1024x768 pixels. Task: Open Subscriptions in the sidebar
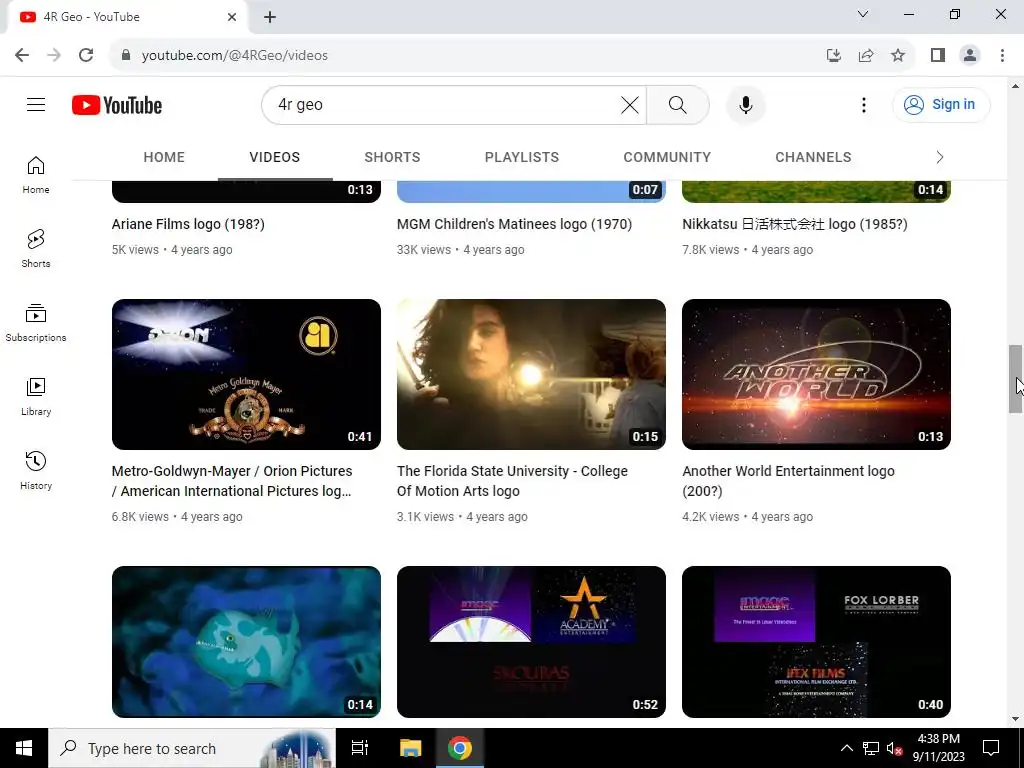36,323
